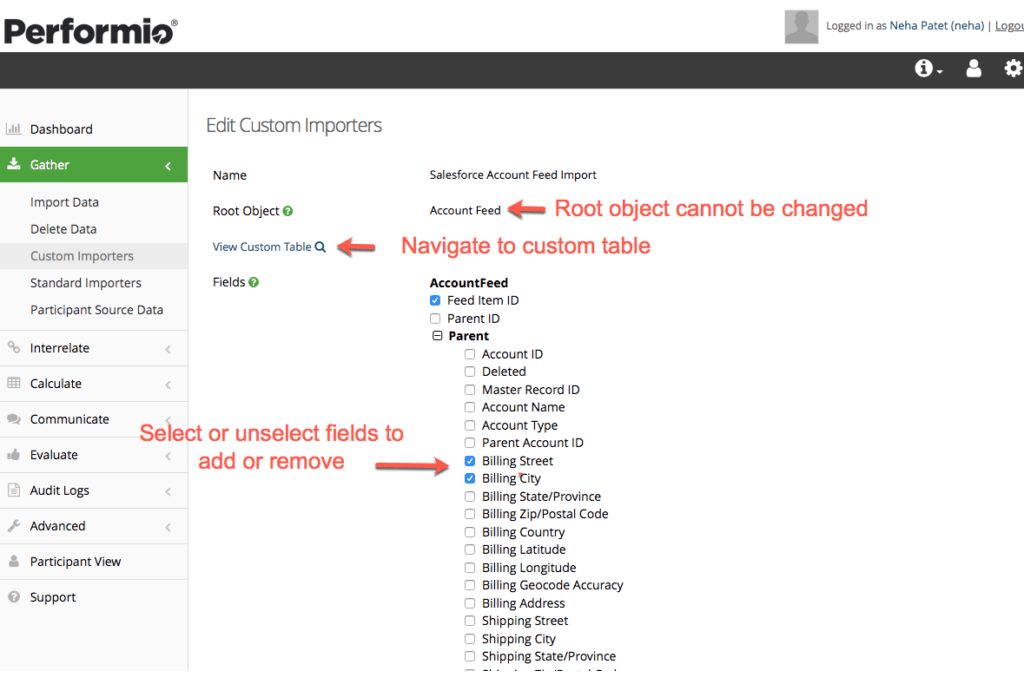
Task: Check the Billing Address checkbox
Action: (x=470, y=603)
